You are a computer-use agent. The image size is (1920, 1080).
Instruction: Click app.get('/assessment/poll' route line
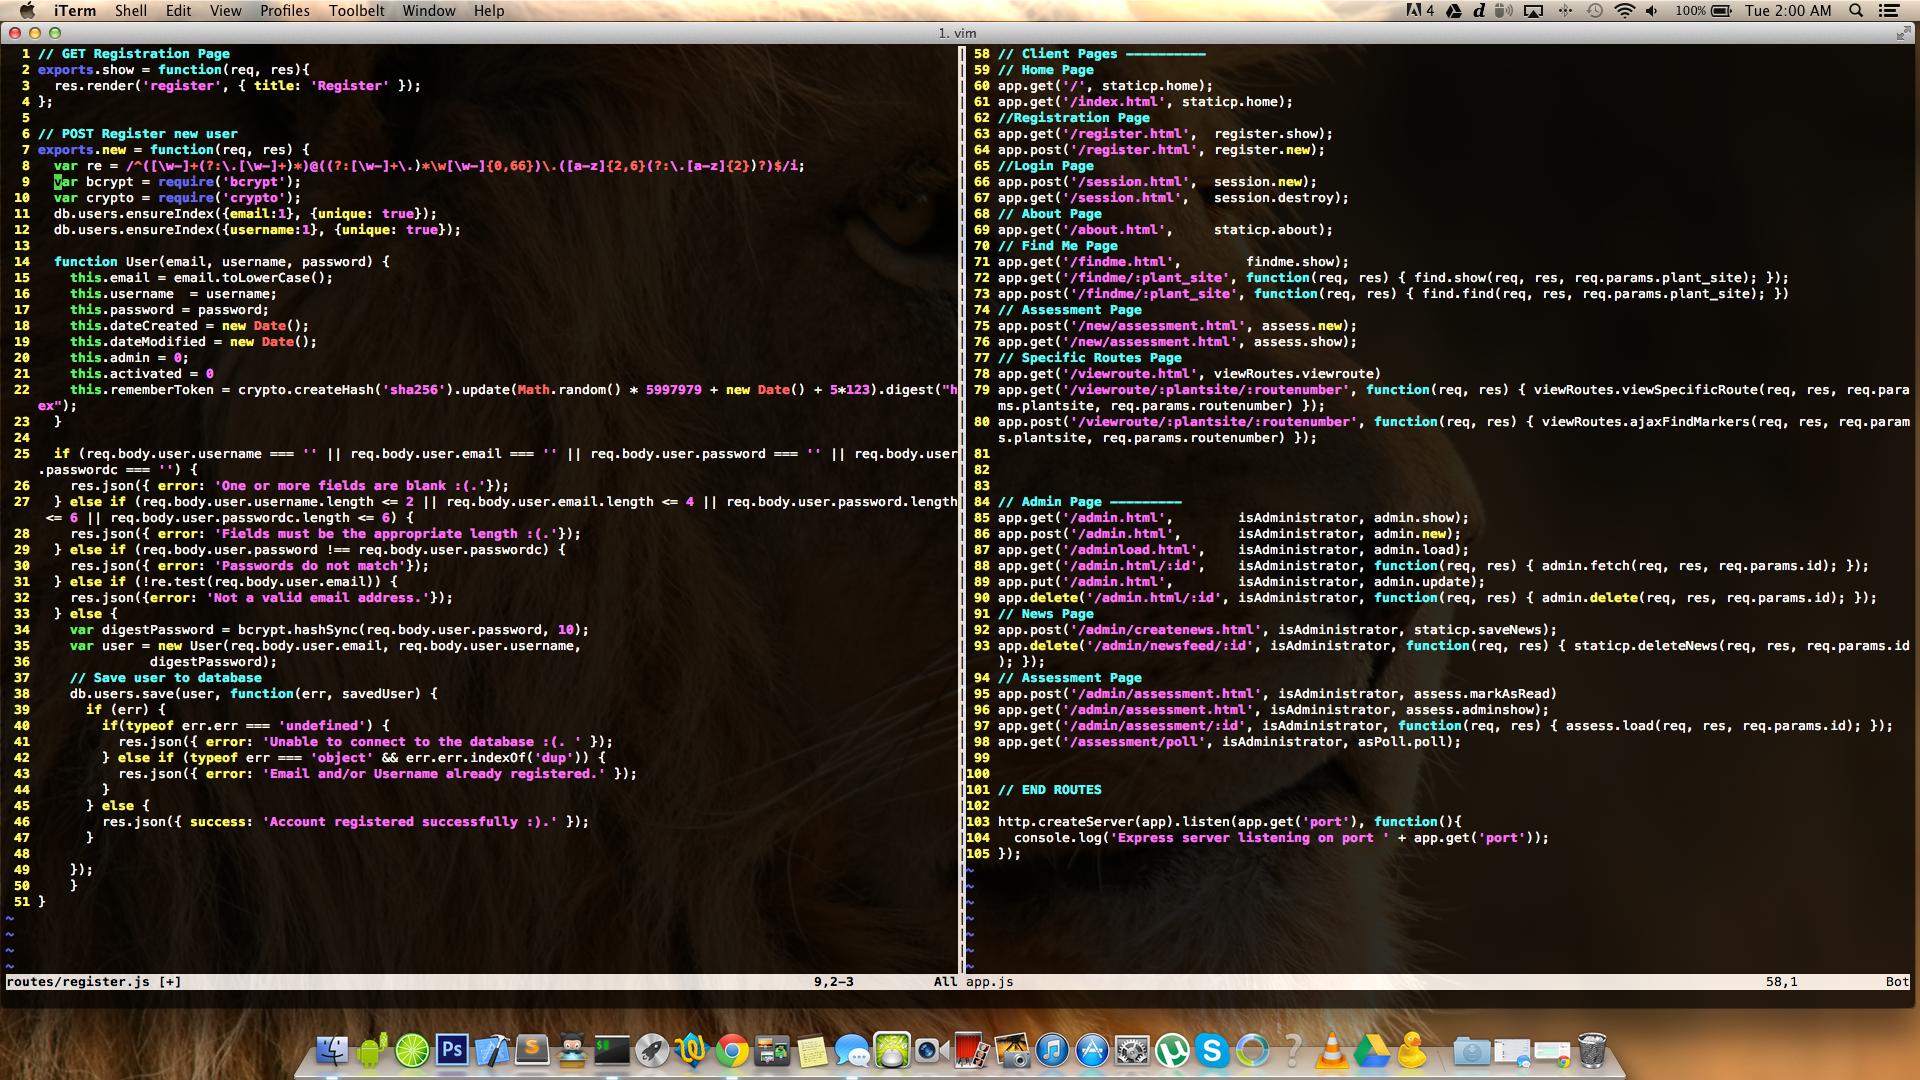tap(1230, 742)
